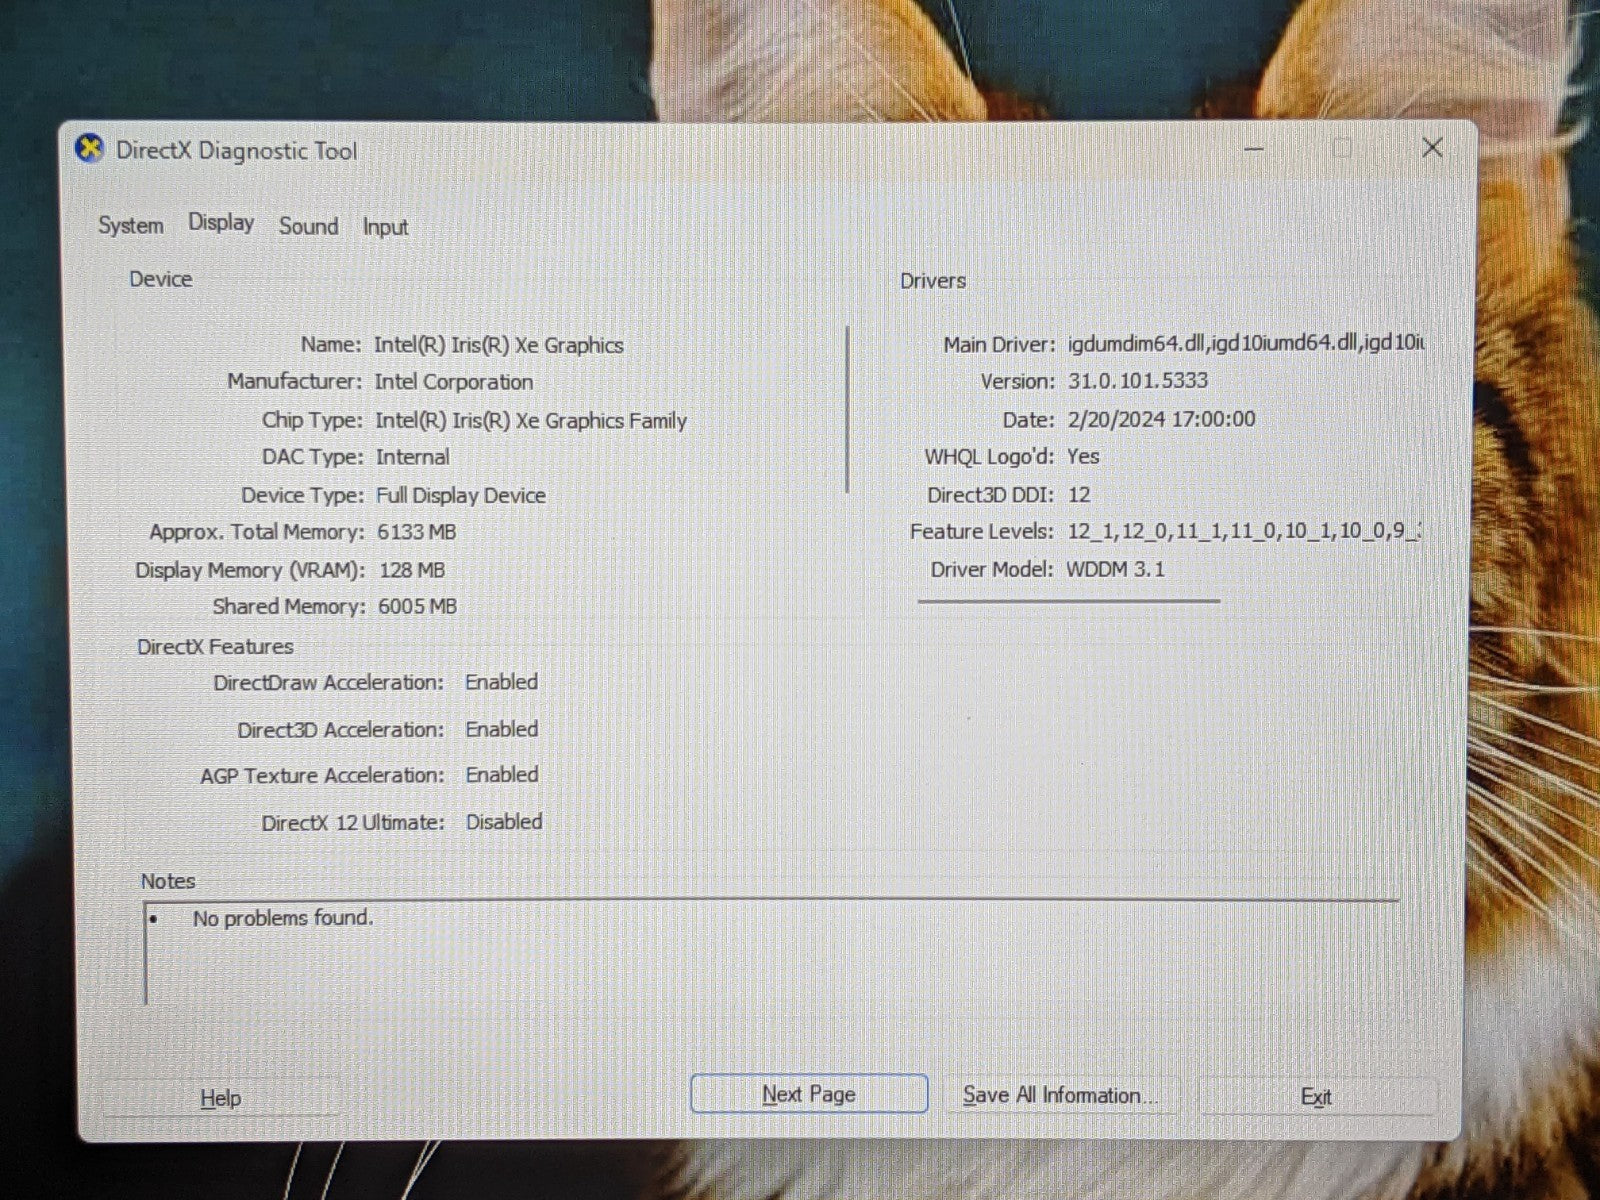Click the Main Driver file list value
This screenshot has height=1200, width=1600.
coord(1245,343)
